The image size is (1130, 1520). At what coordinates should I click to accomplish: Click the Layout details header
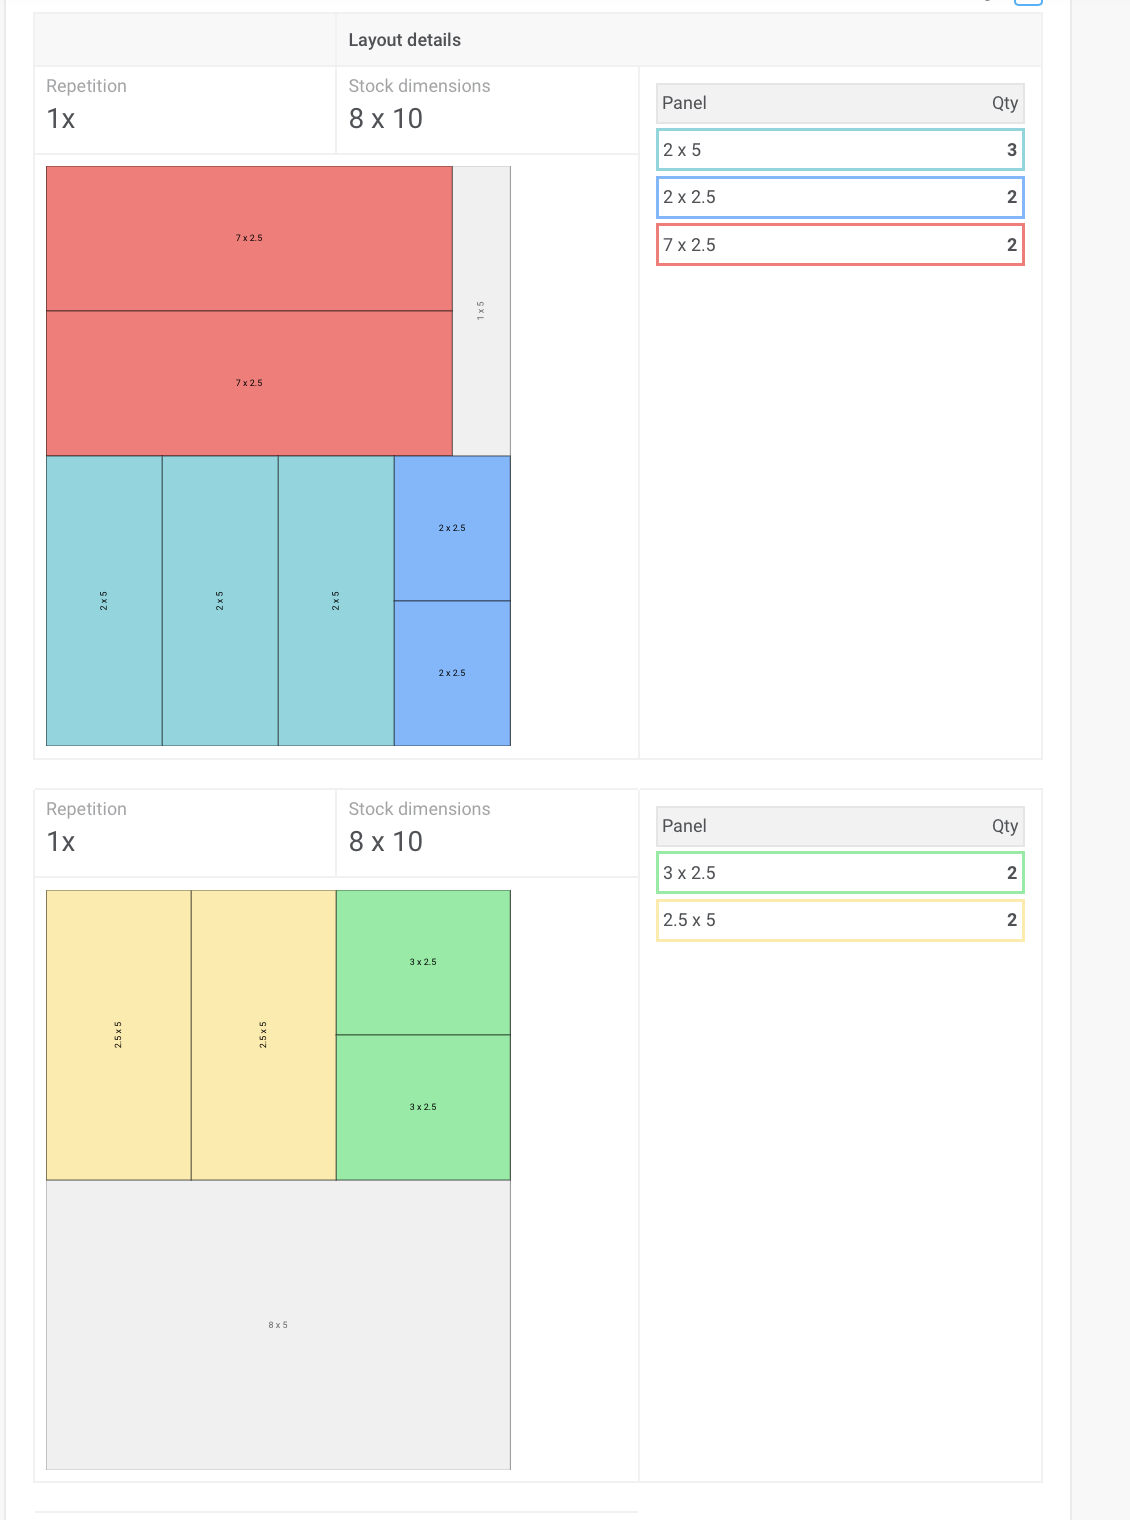(x=405, y=40)
